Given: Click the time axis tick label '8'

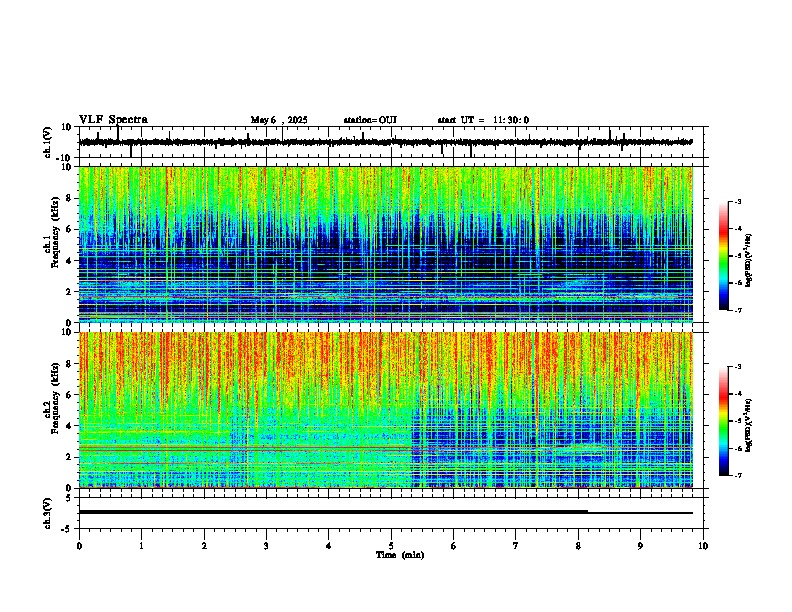Looking at the screenshot, I should click(578, 546).
